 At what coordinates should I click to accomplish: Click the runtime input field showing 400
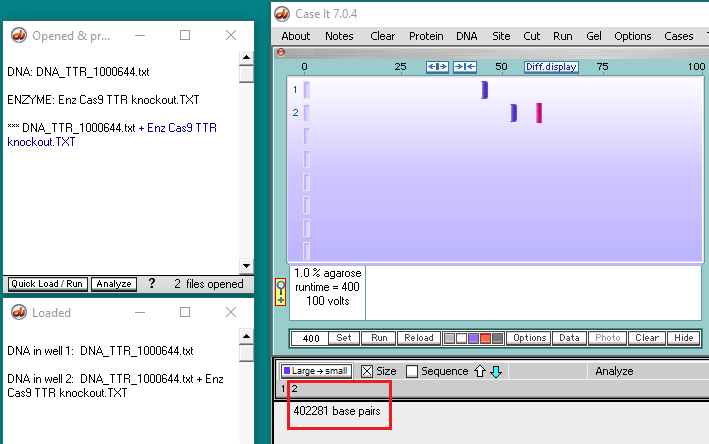[x=310, y=338]
